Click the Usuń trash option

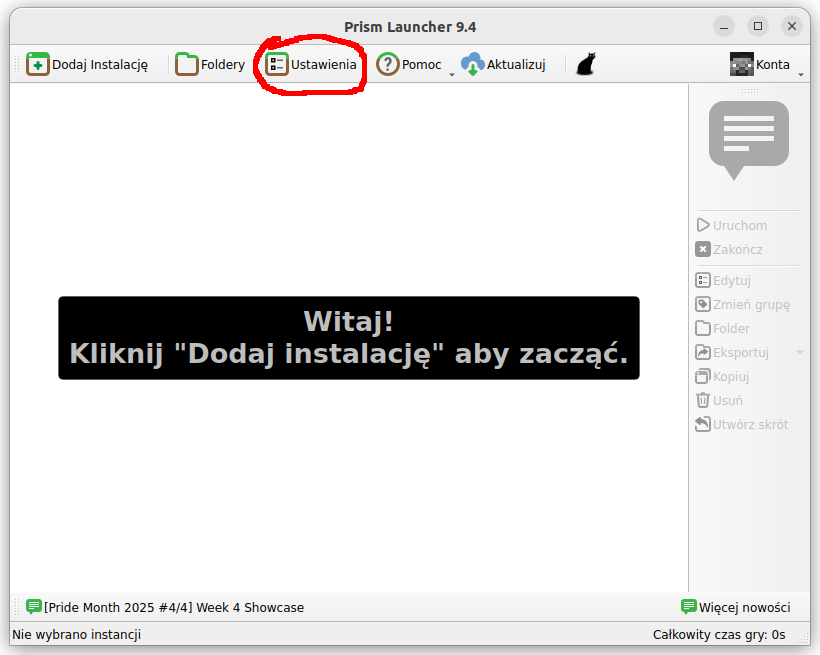719,401
